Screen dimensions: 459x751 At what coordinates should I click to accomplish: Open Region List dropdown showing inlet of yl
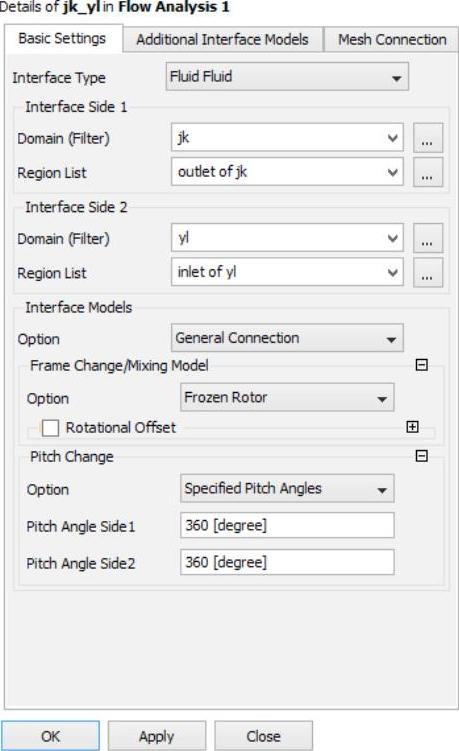[x=287, y=272]
